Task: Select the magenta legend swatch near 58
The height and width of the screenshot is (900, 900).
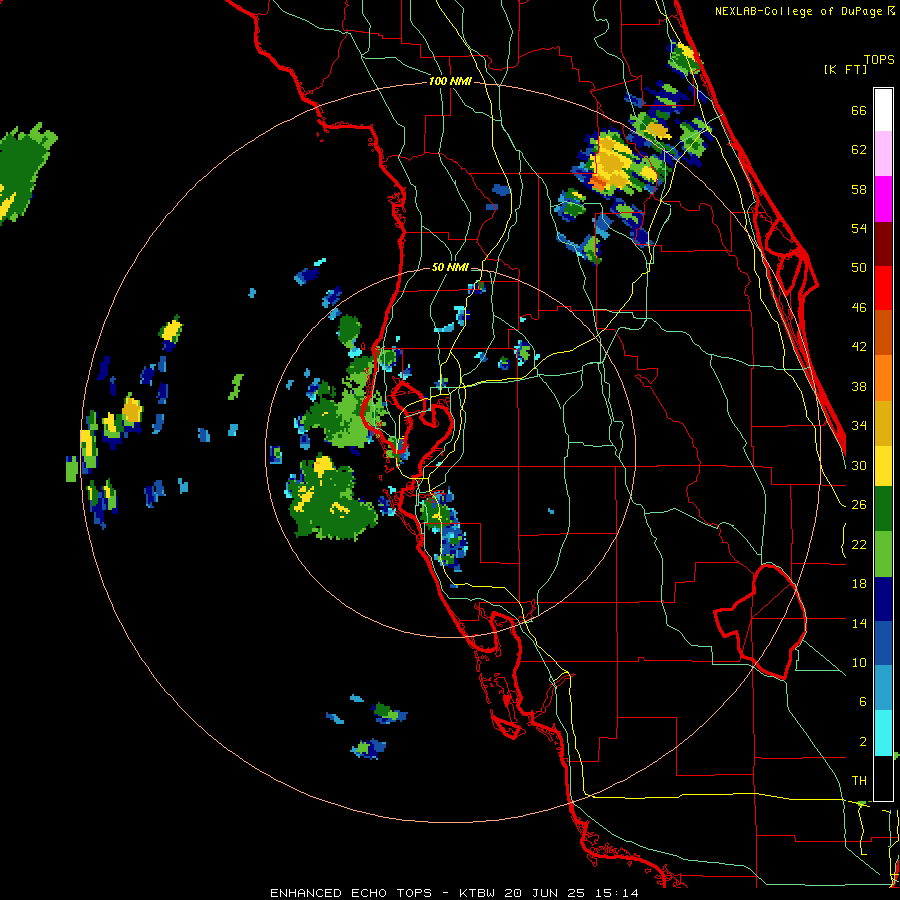Action: tap(883, 199)
